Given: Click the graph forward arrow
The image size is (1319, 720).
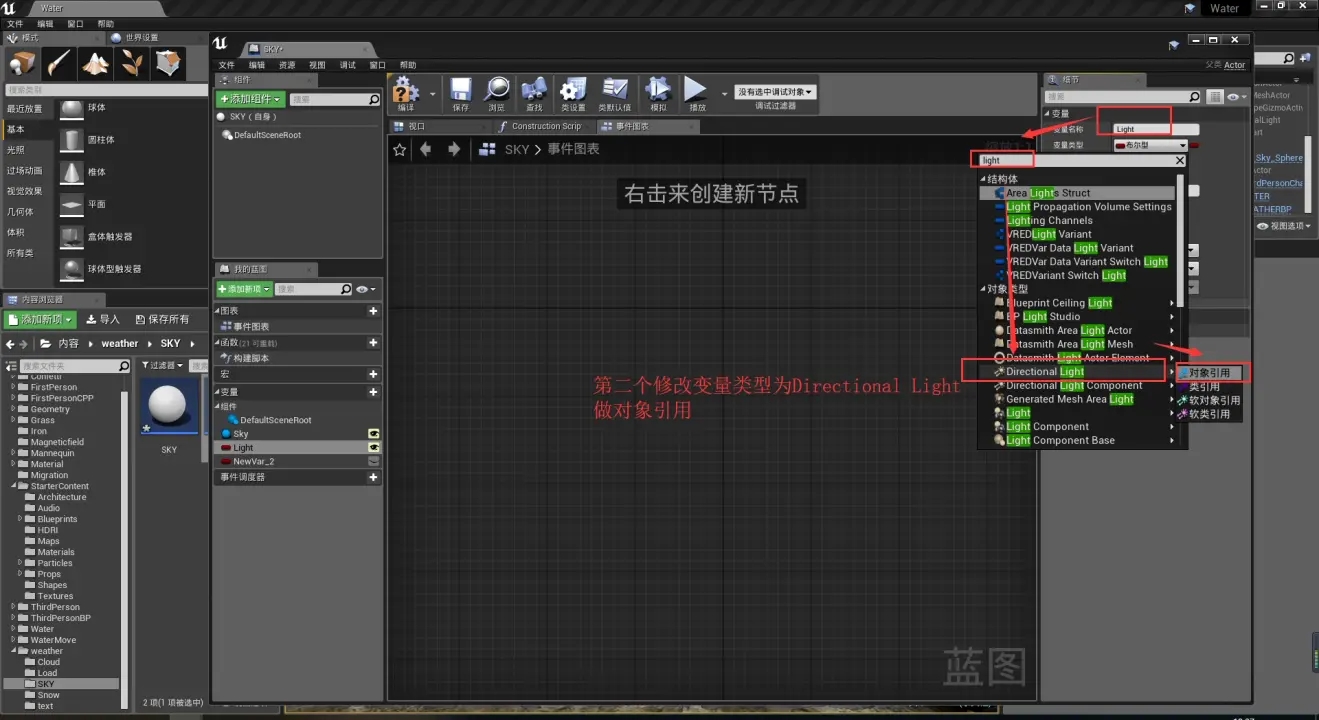Looking at the screenshot, I should [x=454, y=149].
